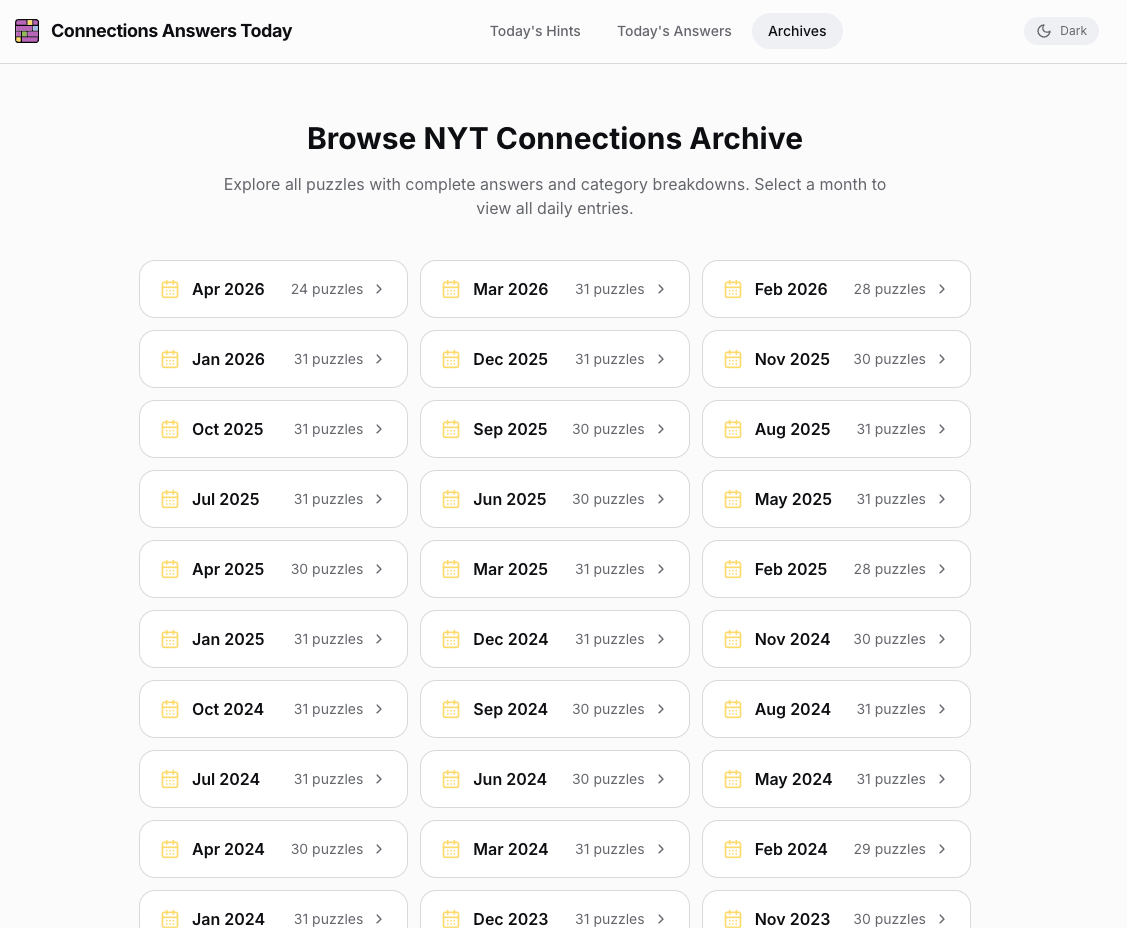
Task: Click the calendar icon on Dec 2024 card
Action: [x=451, y=639]
